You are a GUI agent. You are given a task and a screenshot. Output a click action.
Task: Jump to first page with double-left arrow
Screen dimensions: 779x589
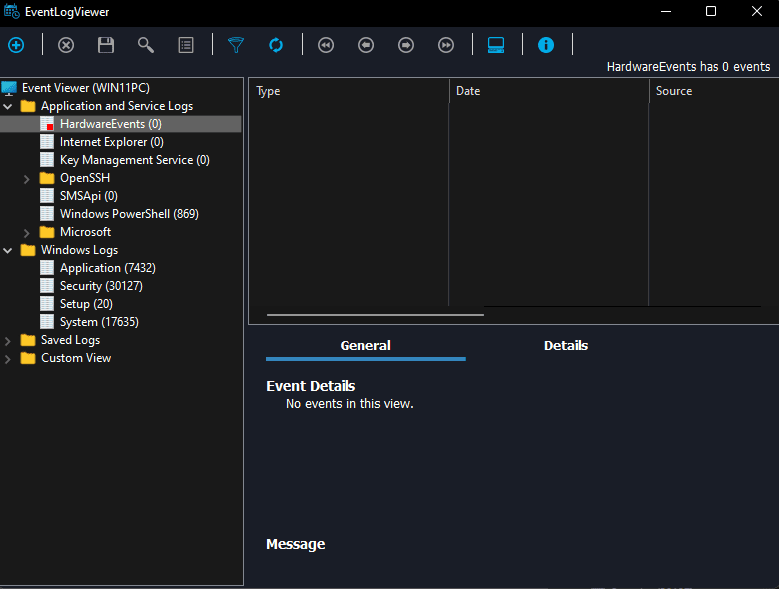point(326,45)
